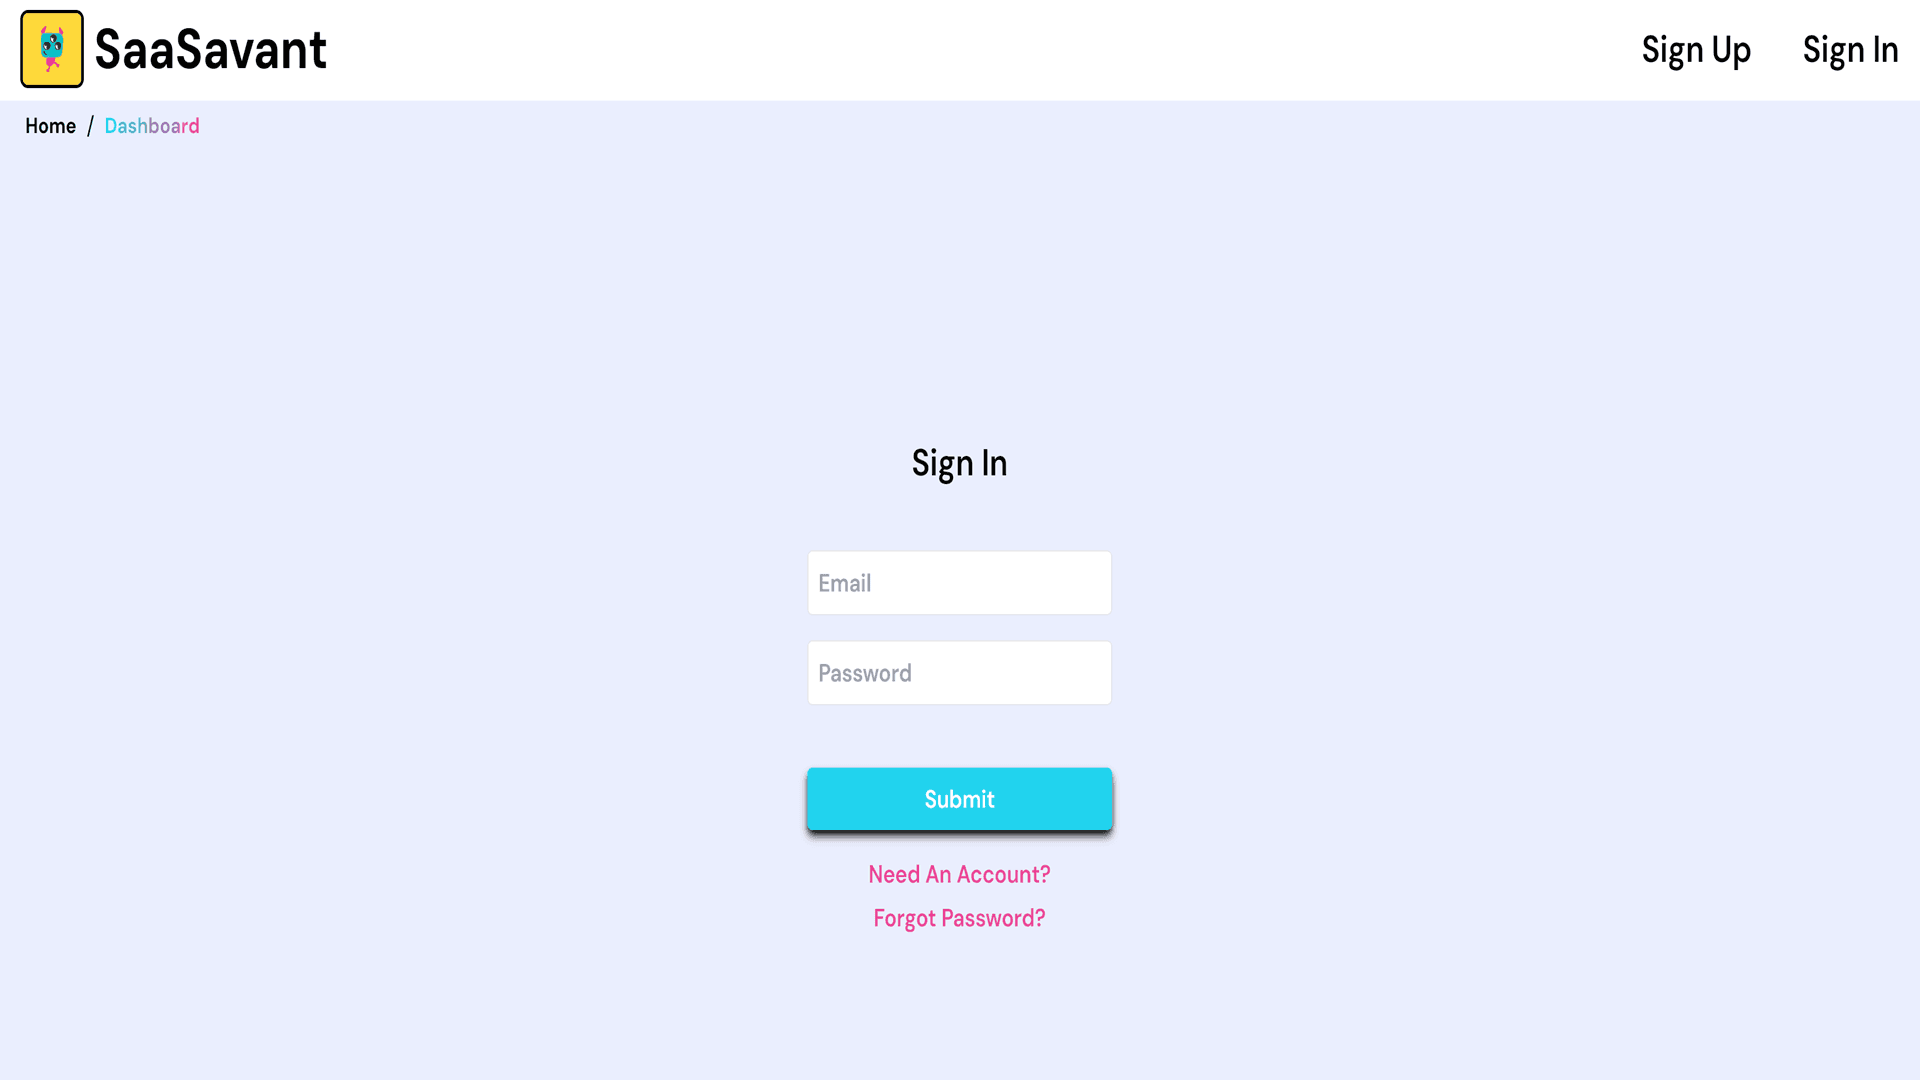Click the Forgot Password? link

coord(959,918)
